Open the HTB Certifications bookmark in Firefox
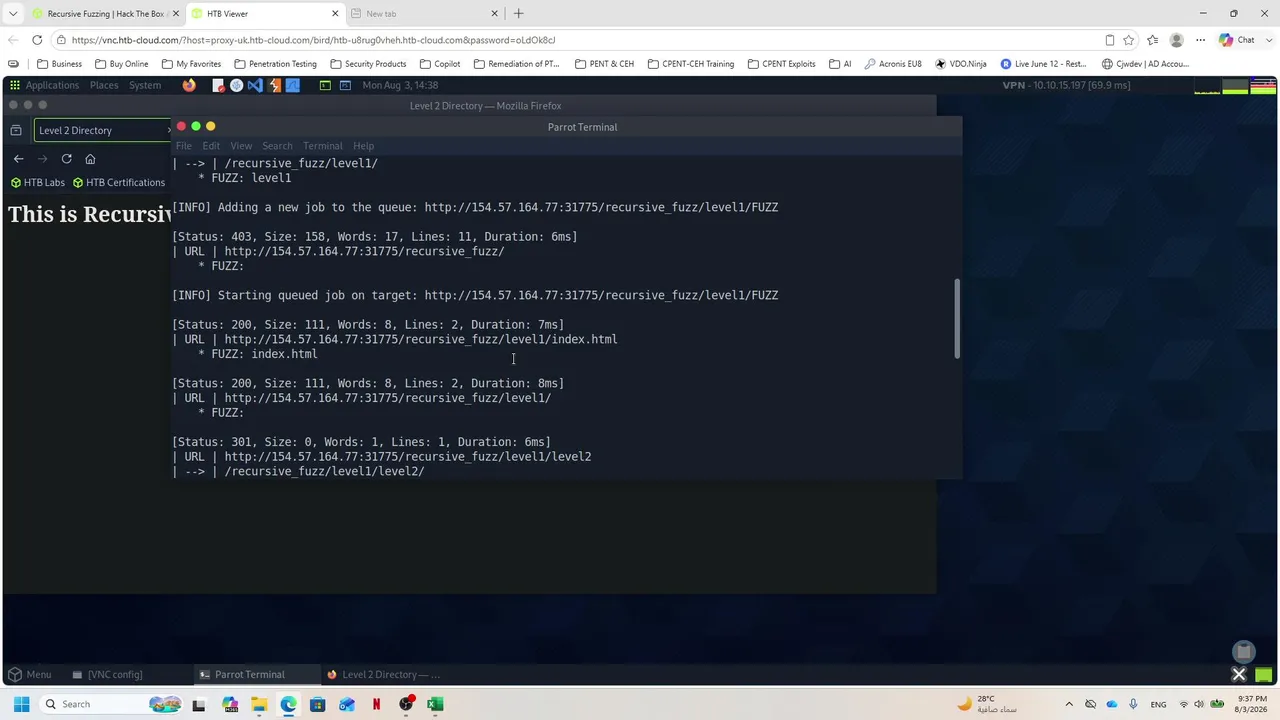This screenshot has height=720, width=1280. pos(119,182)
